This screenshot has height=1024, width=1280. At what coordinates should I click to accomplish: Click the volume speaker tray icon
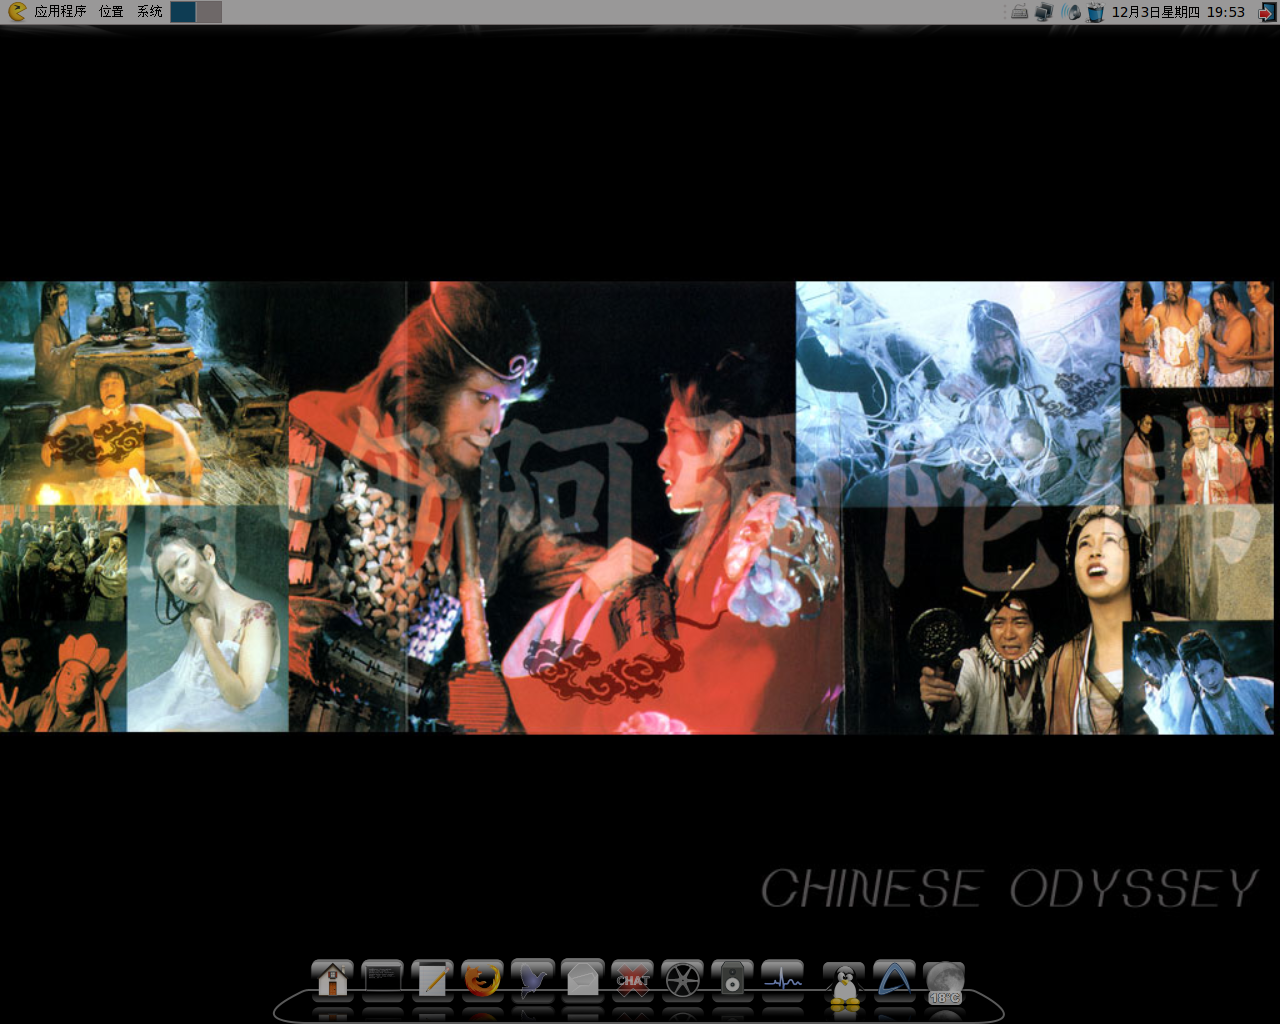(x=1071, y=12)
